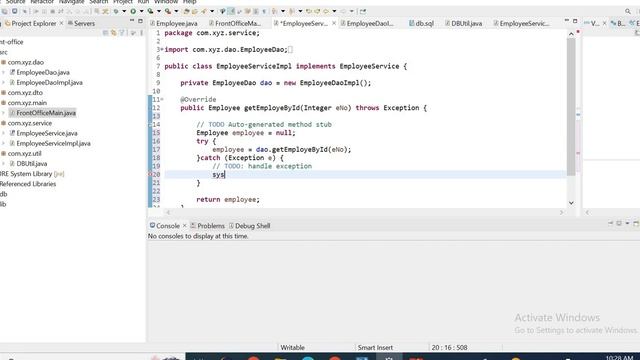Open the Help menu
The image size is (640, 360).
[189, 2]
